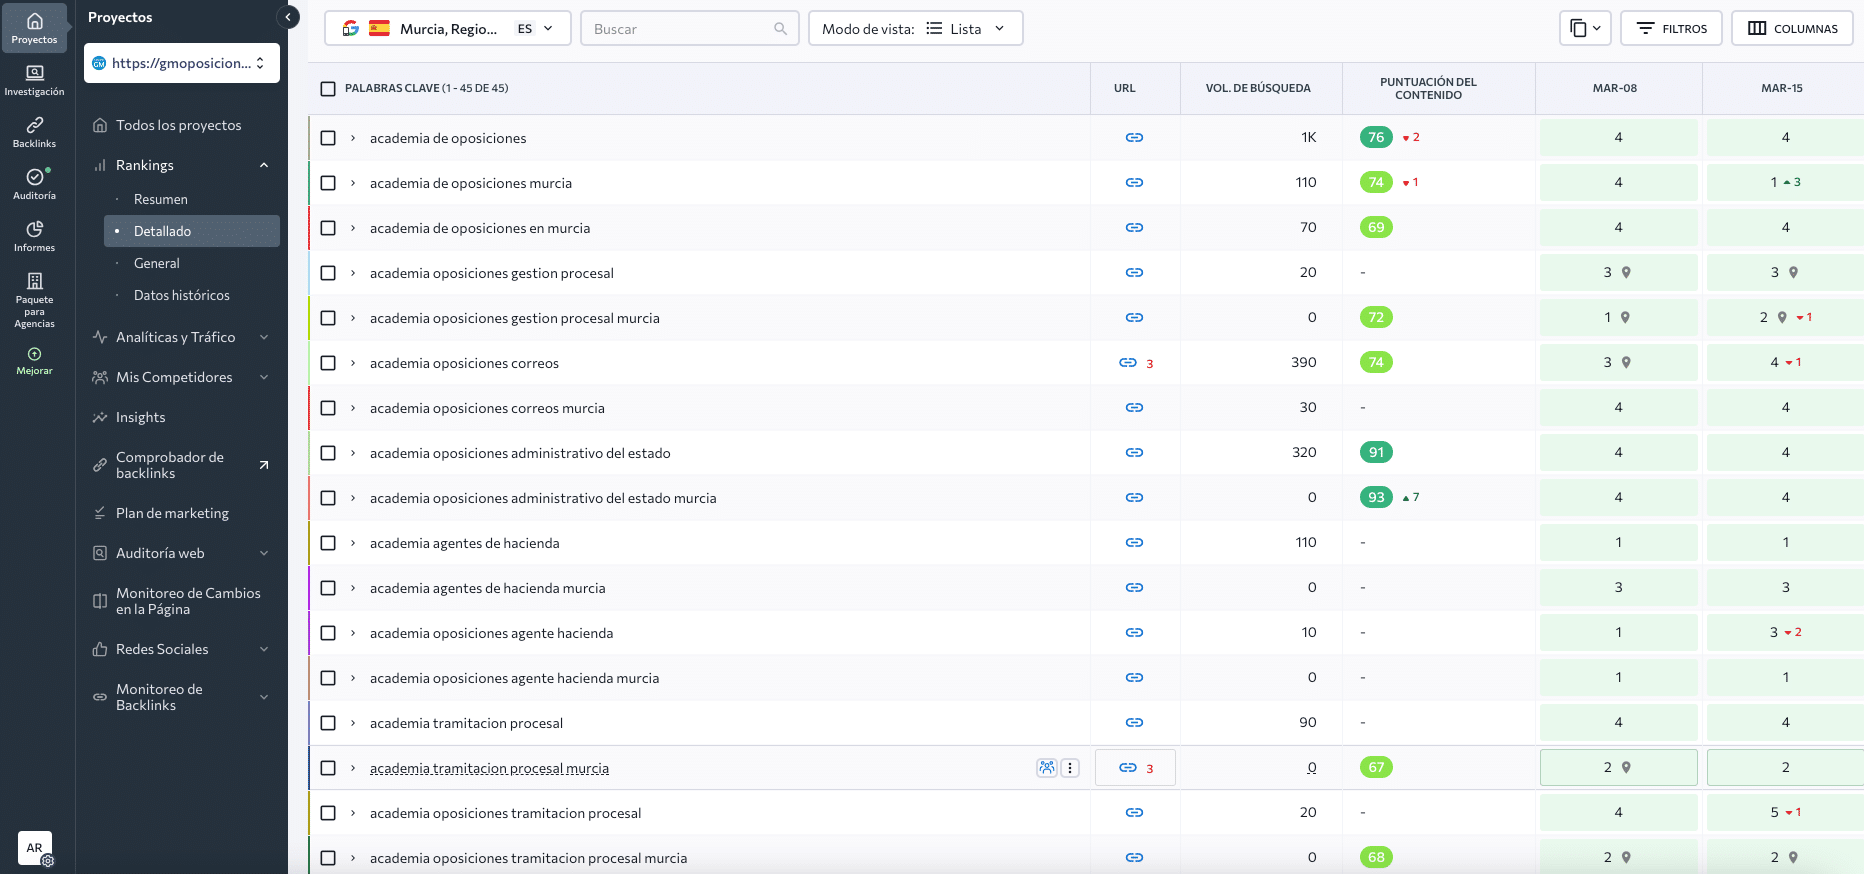Click the FILTROS button
The width and height of the screenshot is (1864, 874).
point(1671,29)
